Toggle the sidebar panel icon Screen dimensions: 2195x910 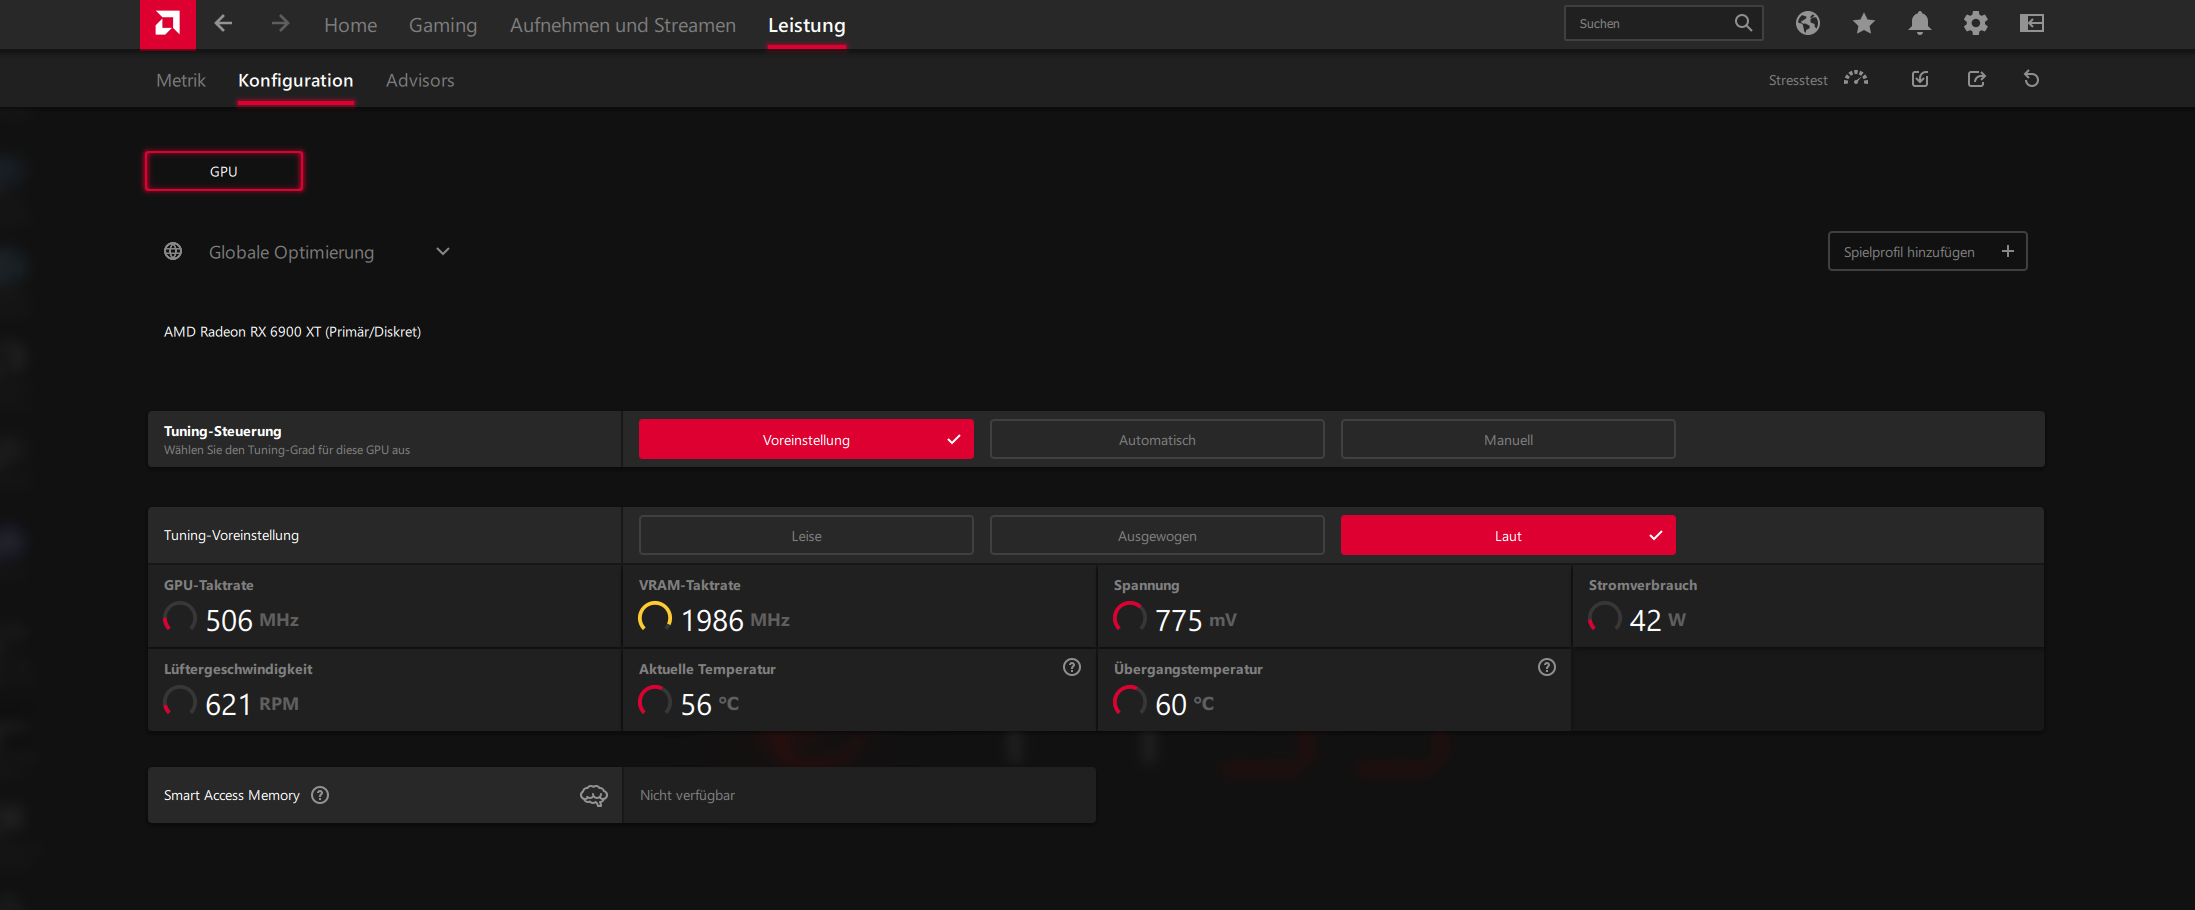click(x=2031, y=23)
